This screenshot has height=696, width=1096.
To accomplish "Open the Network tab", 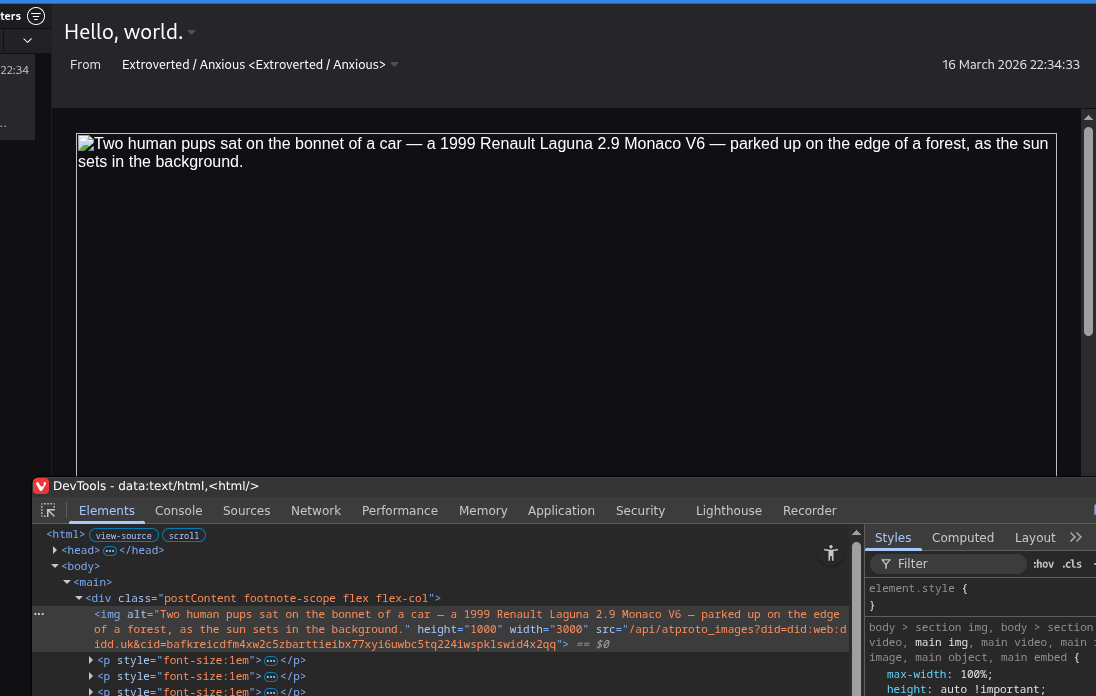I will coord(316,510).
